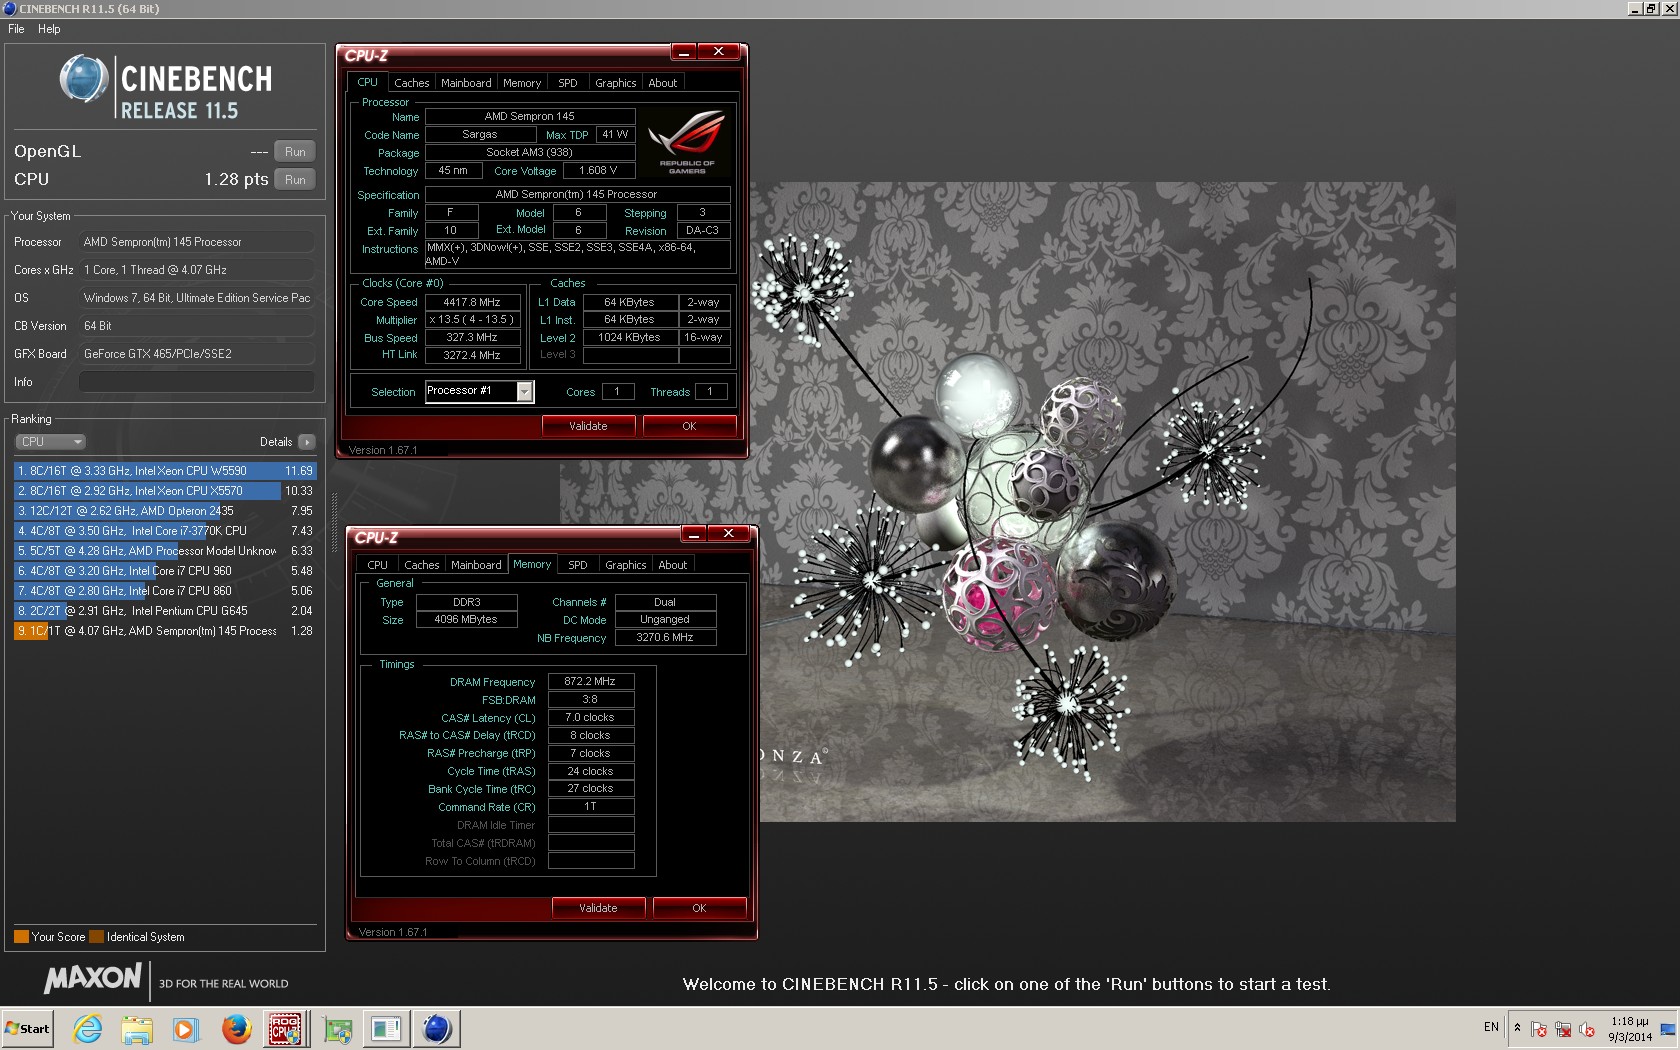Click OK in upper CPU-Z window
Viewport: 1680px width, 1050px height.
click(x=689, y=426)
